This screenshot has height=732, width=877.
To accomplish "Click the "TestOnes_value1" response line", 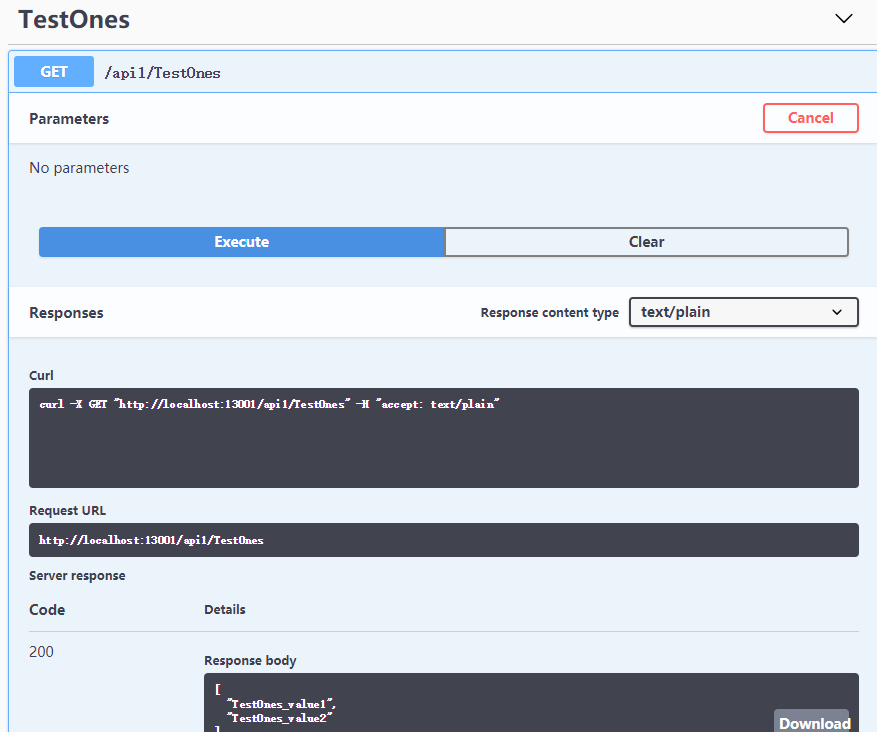I will coord(281,703).
